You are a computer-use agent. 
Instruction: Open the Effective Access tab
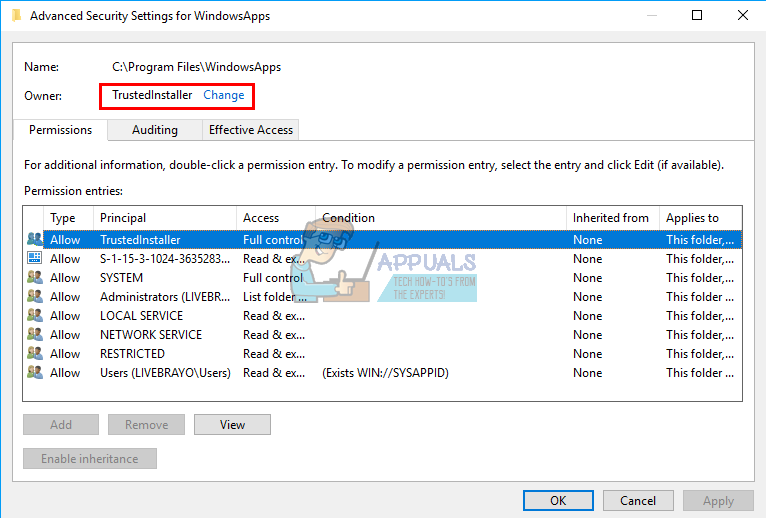point(251,130)
